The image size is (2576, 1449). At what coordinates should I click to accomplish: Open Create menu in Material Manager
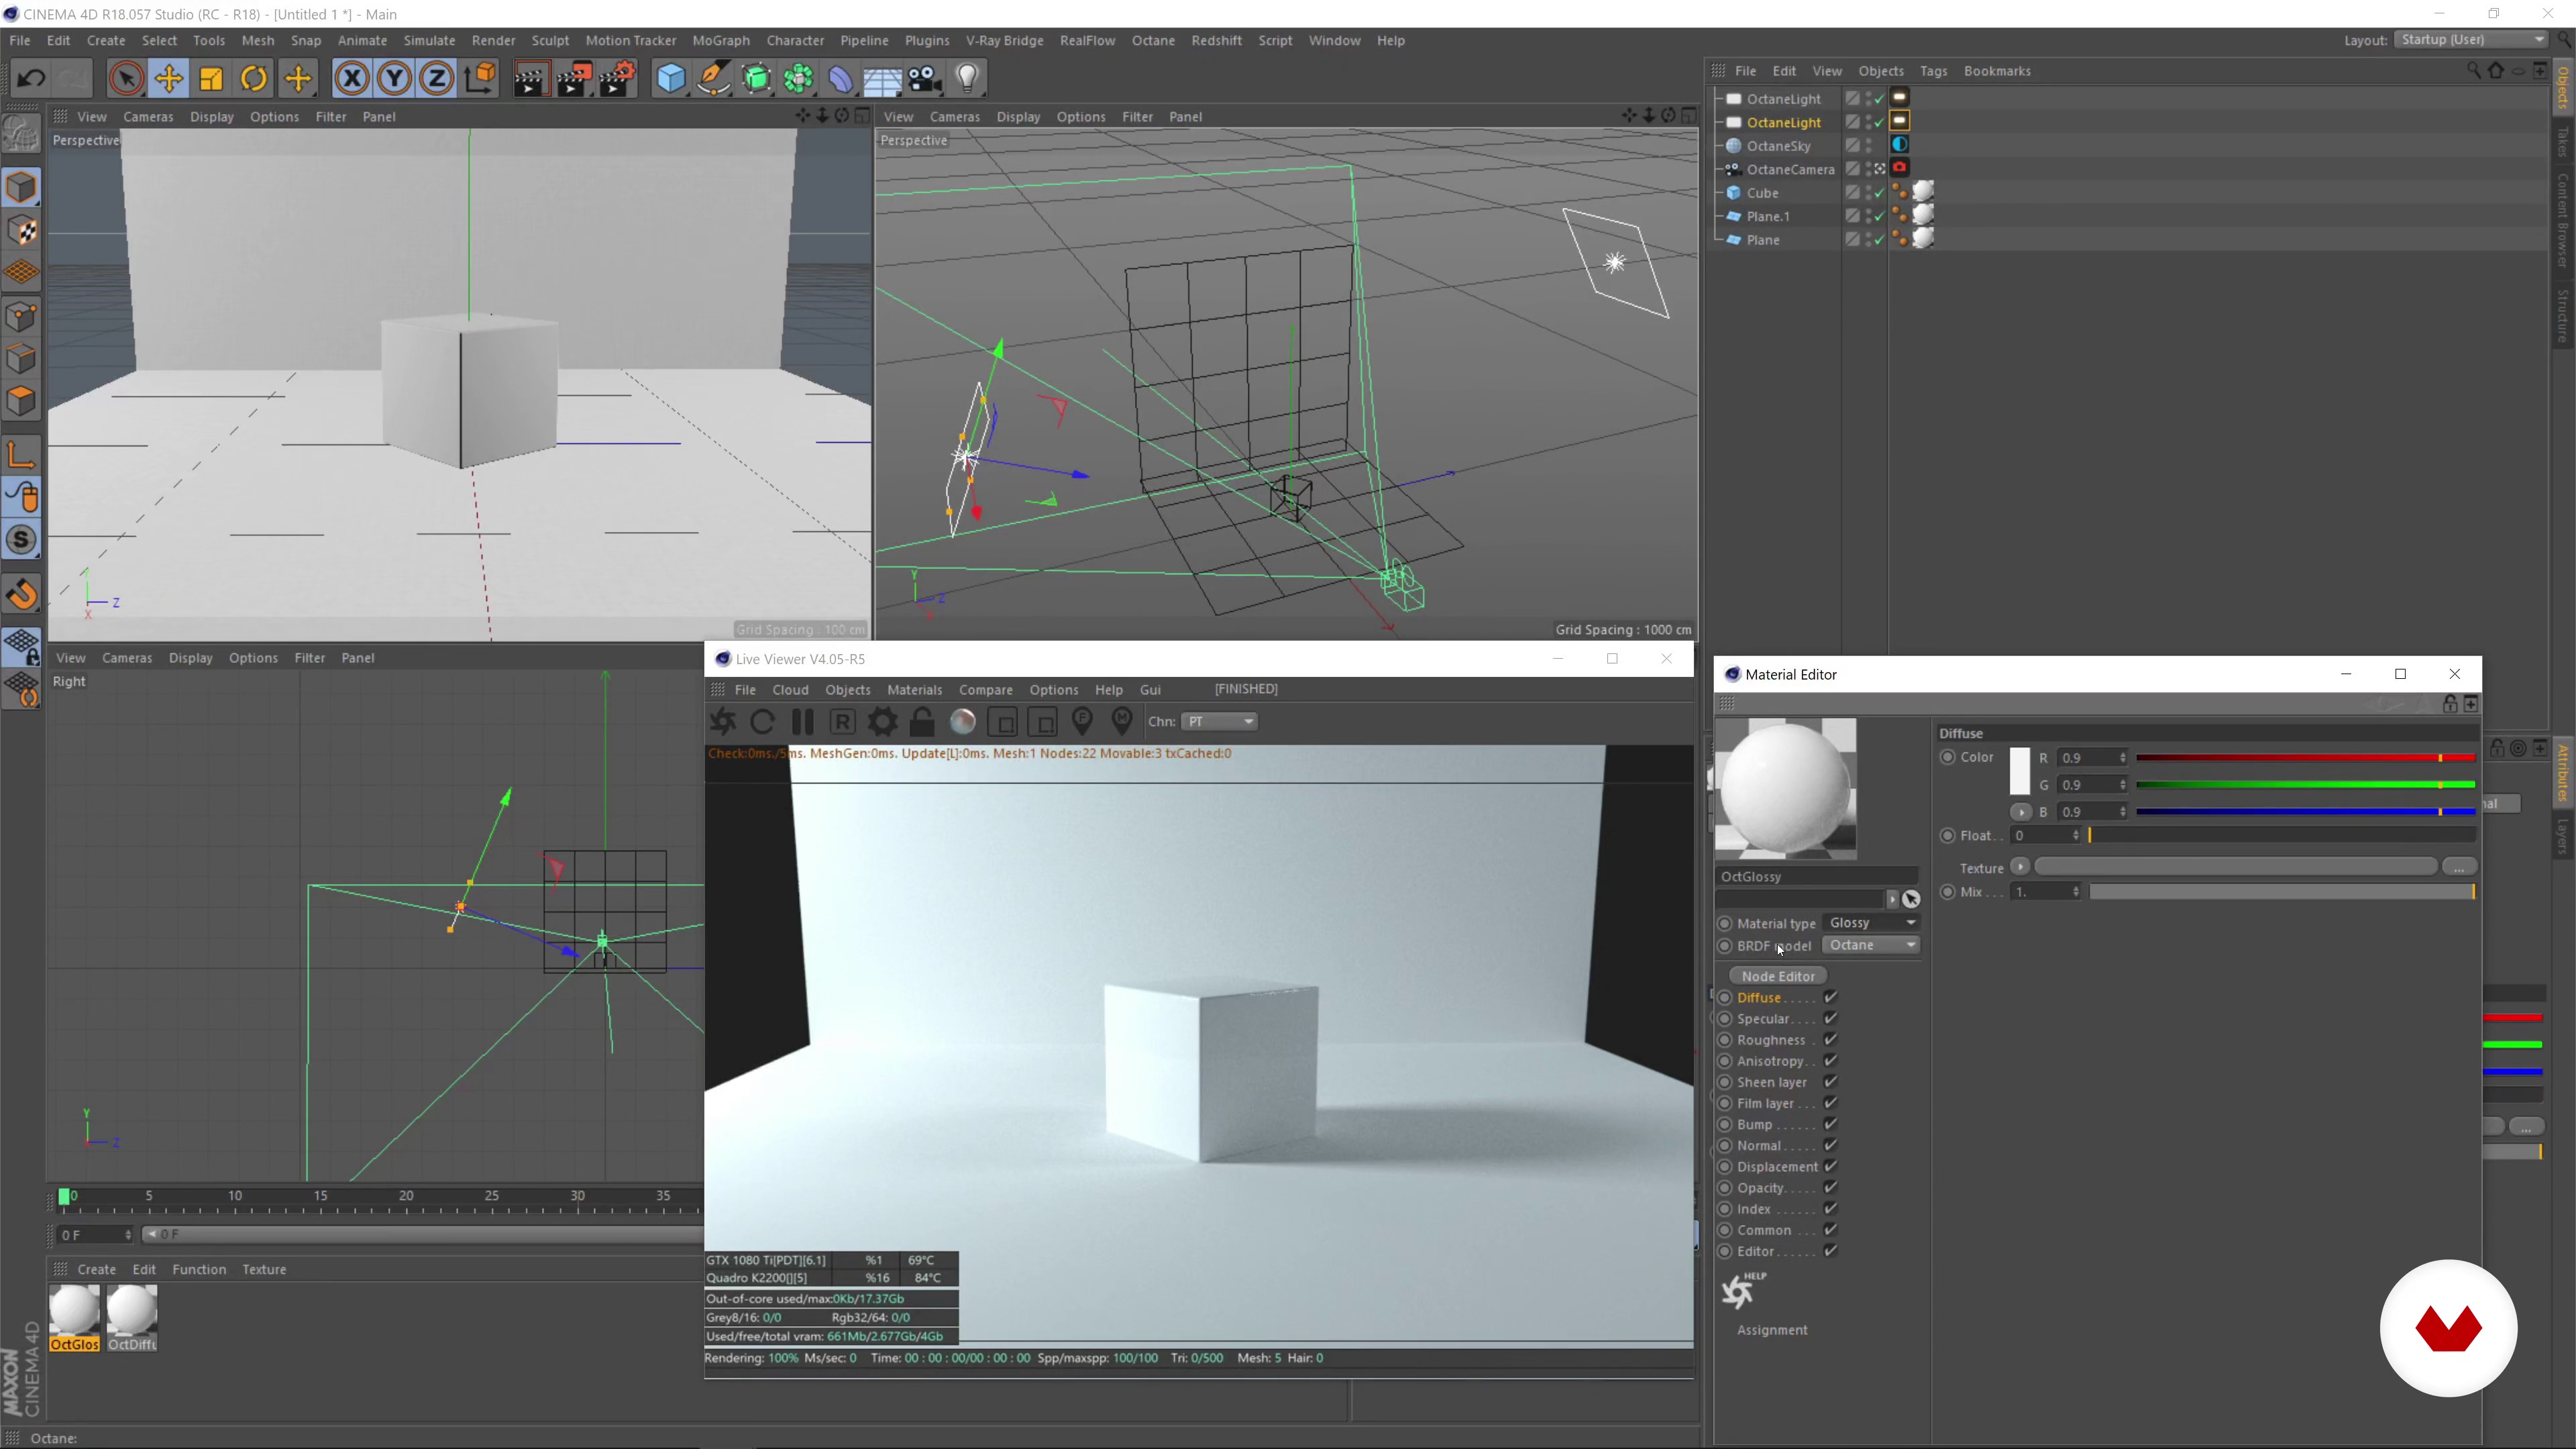coord(96,1269)
